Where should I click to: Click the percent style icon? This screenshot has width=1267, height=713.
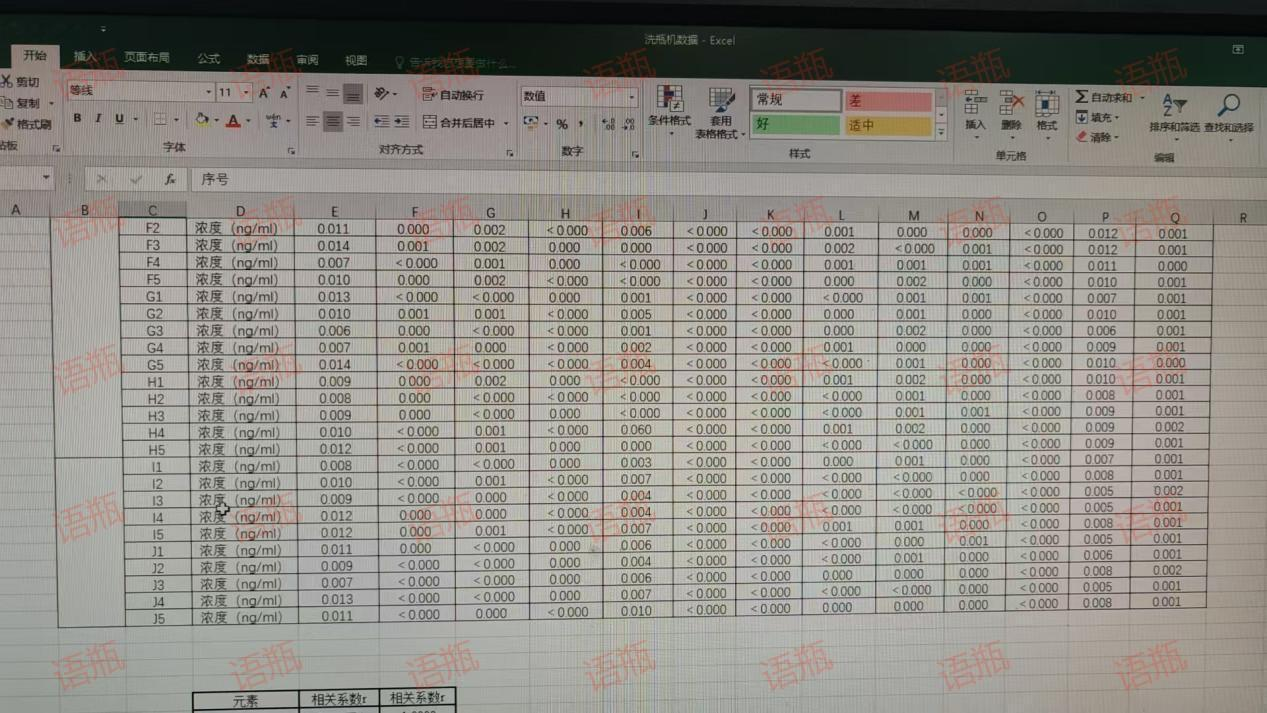[562, 124]
